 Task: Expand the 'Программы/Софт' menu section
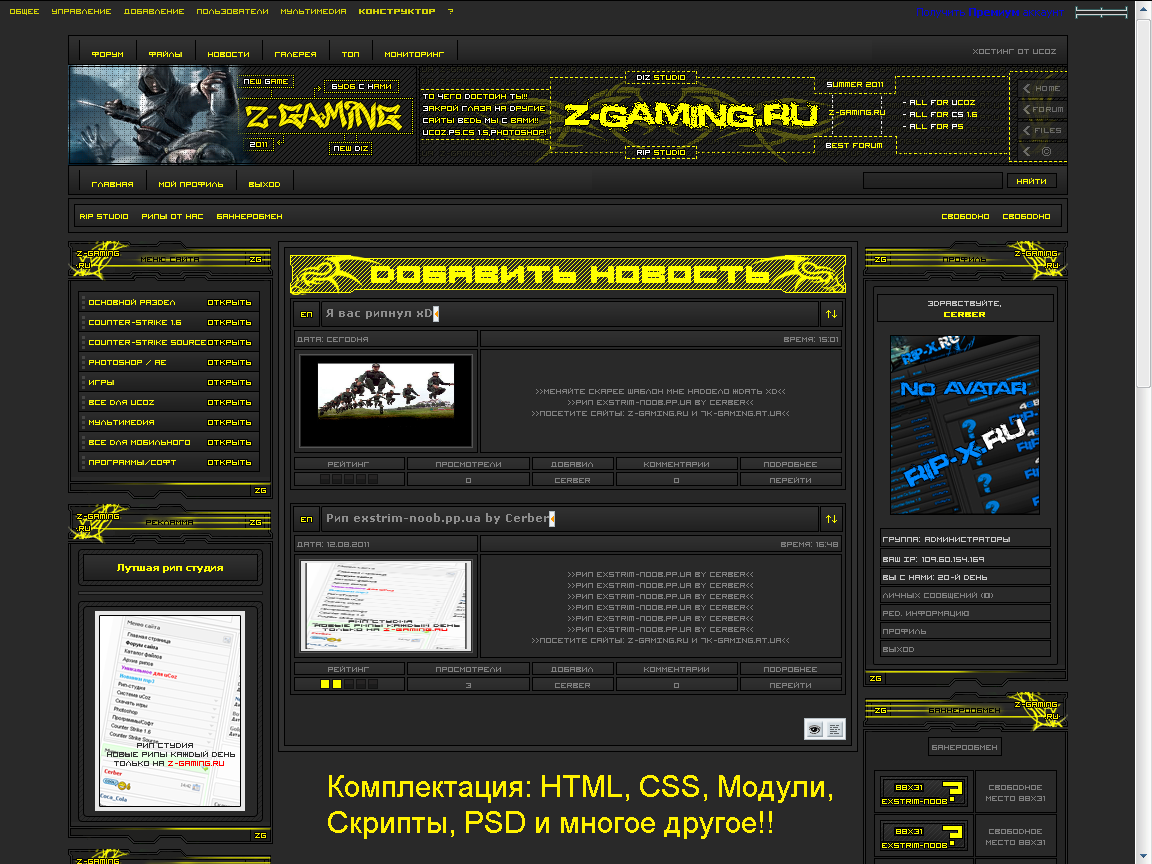click(x=229, y=462)
